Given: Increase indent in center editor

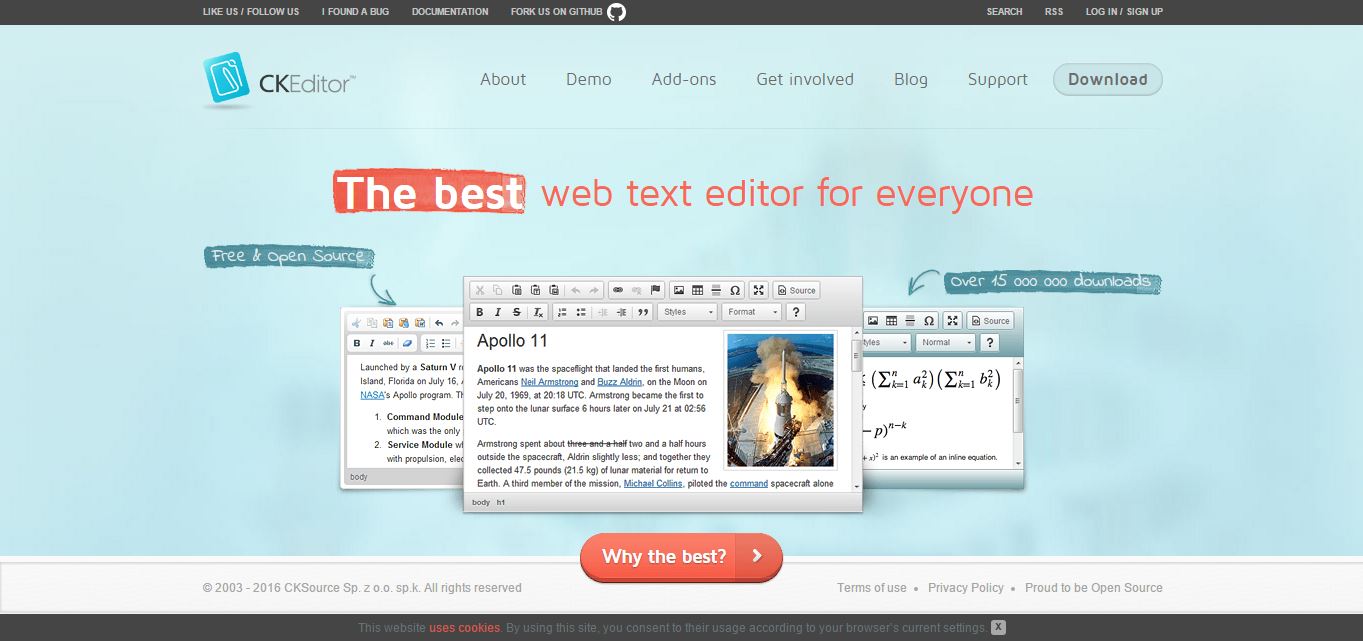Looking at the screenshot, I should [x=621, y=312].
